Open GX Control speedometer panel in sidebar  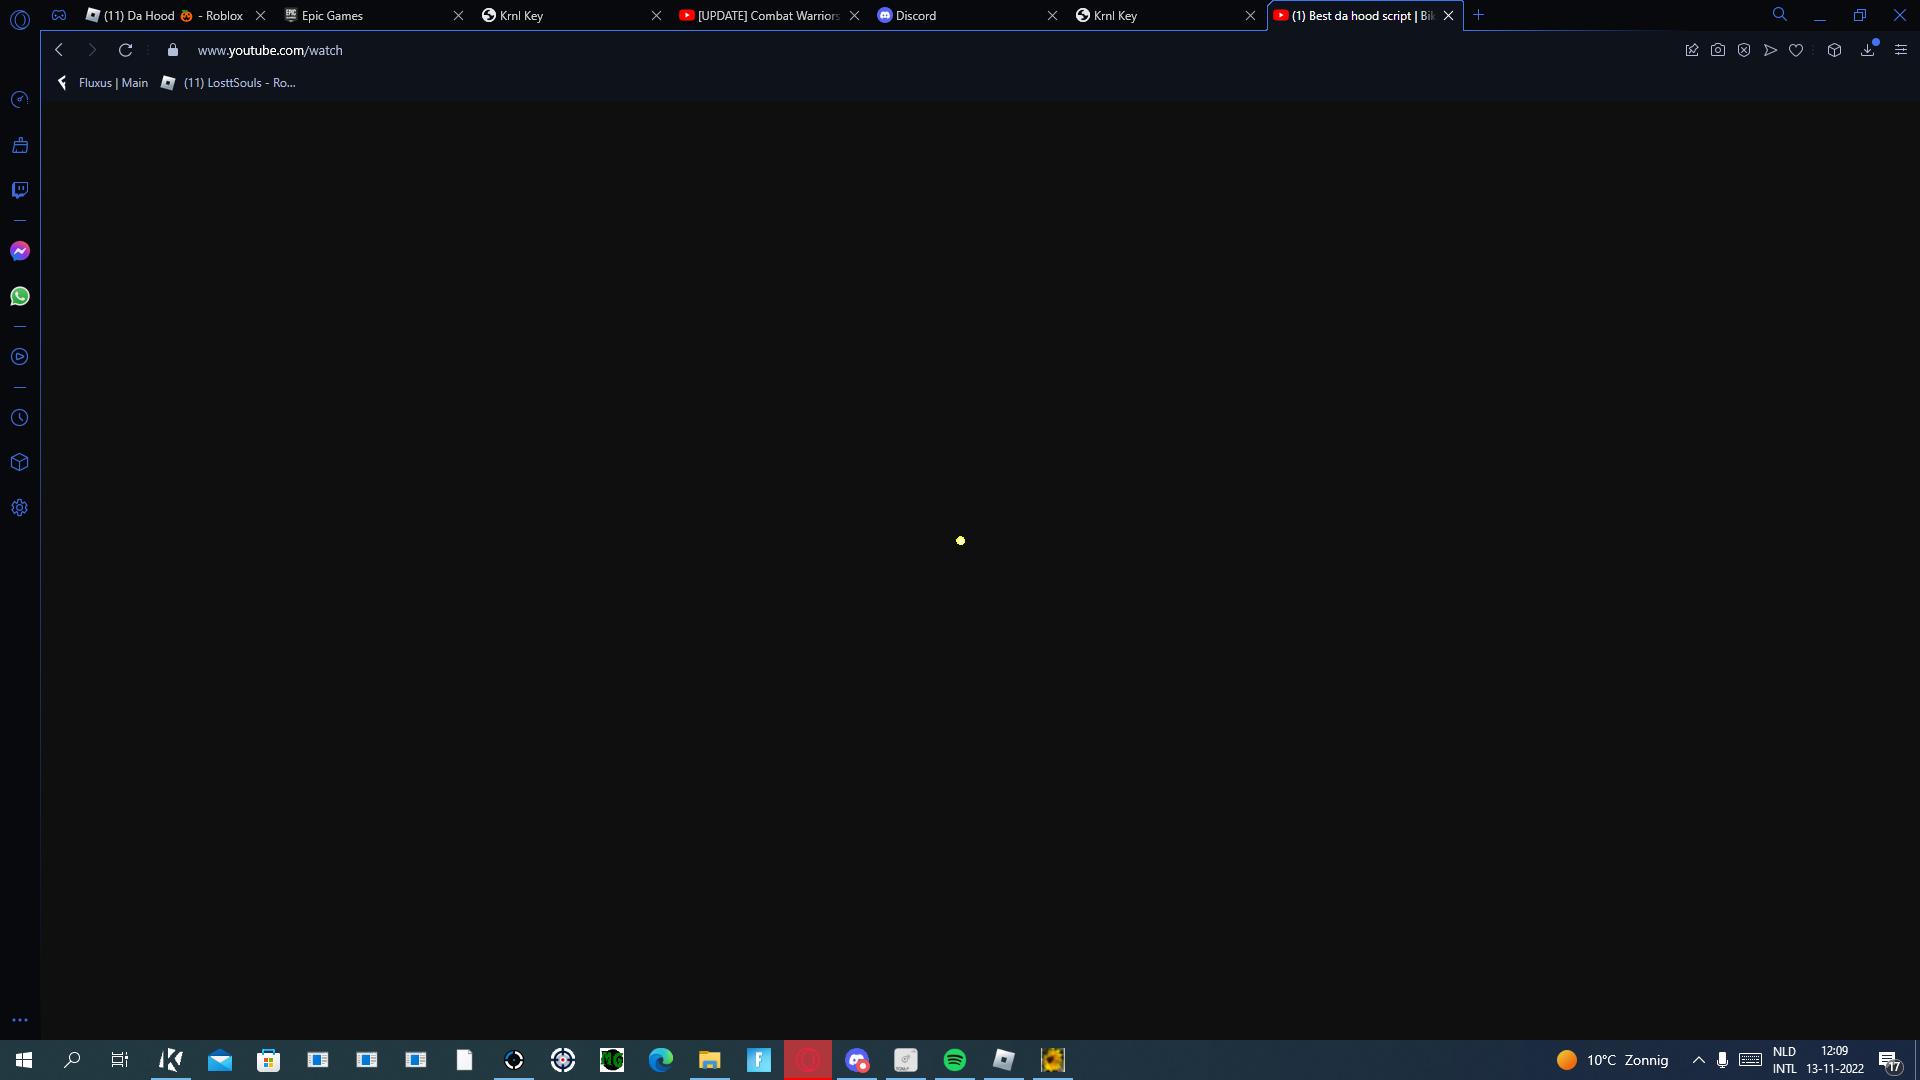(x=19, y=100)
